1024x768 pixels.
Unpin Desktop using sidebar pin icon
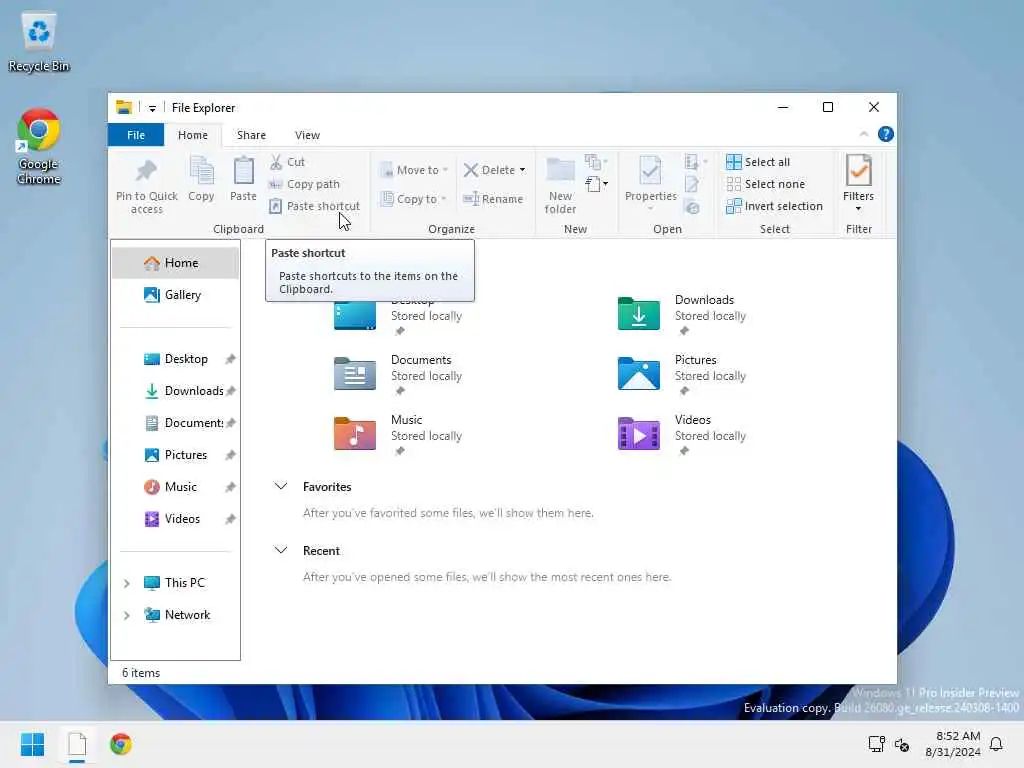[x=231, y=359]
